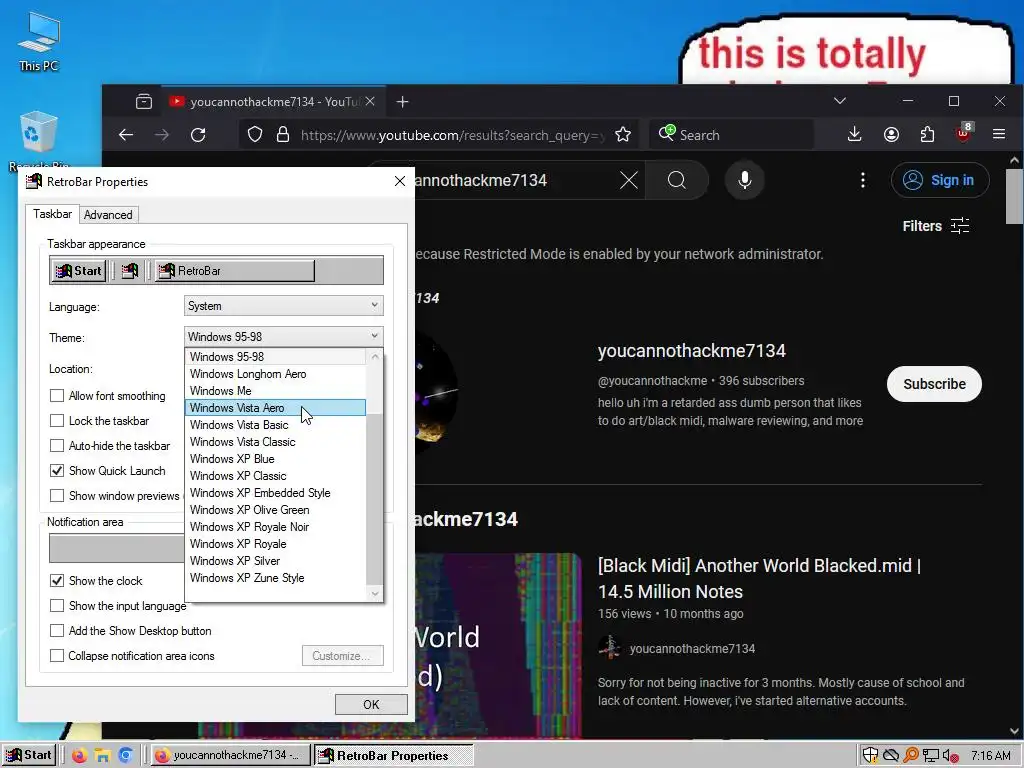Click OK in RetroBar Properties

371,704
